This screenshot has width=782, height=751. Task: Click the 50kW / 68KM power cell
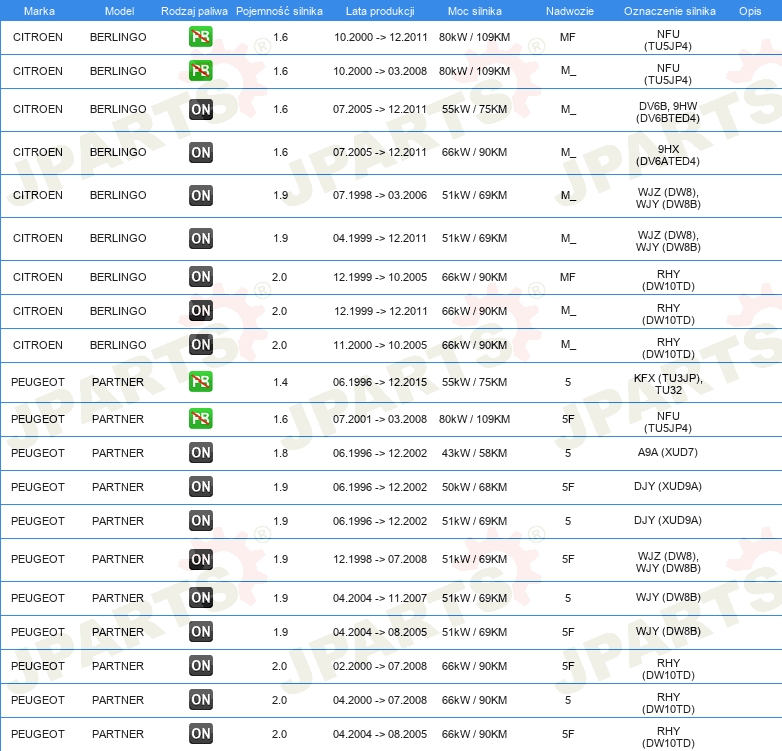[x=474, y=487]
